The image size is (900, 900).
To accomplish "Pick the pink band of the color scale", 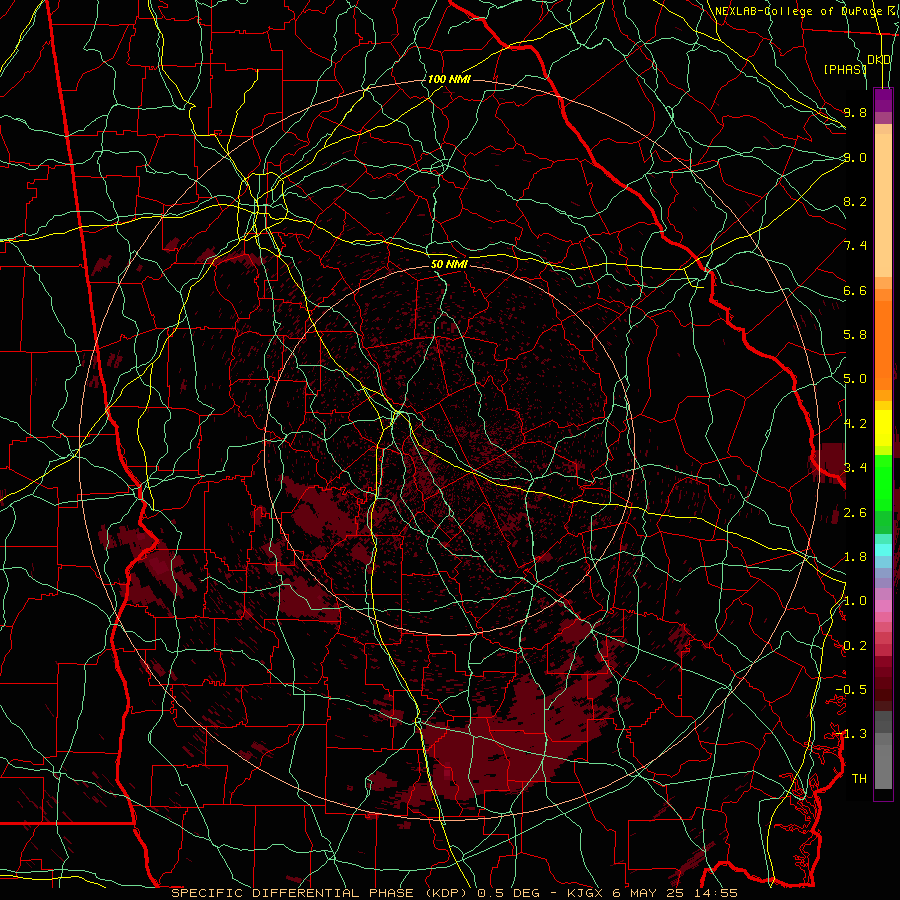I will pos(883,605).
